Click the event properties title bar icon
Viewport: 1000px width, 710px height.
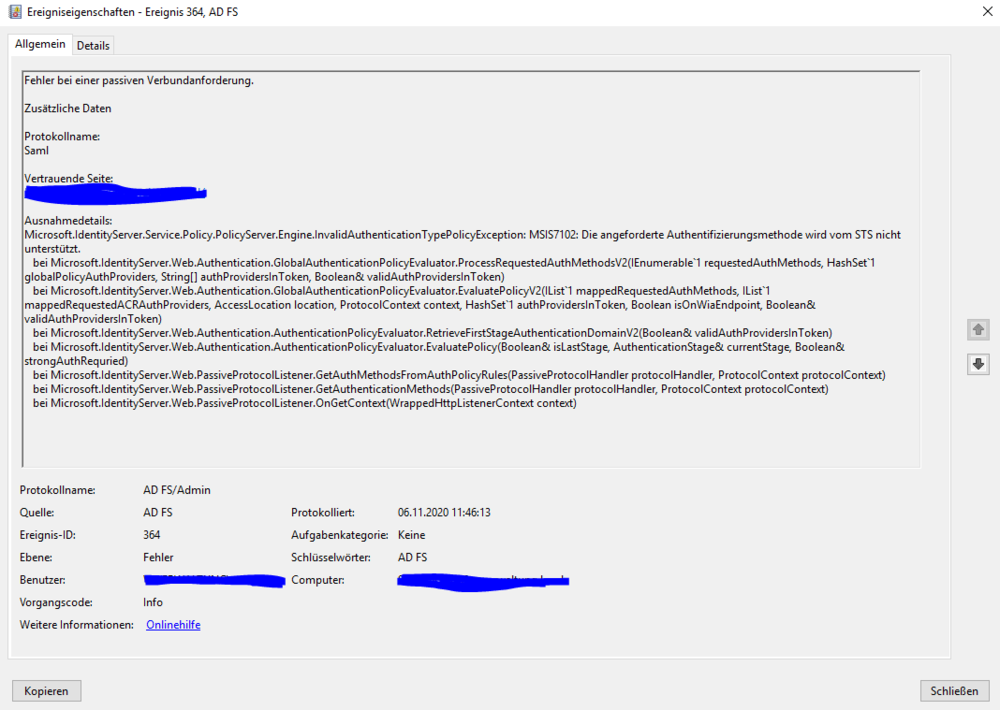[14, 12]
